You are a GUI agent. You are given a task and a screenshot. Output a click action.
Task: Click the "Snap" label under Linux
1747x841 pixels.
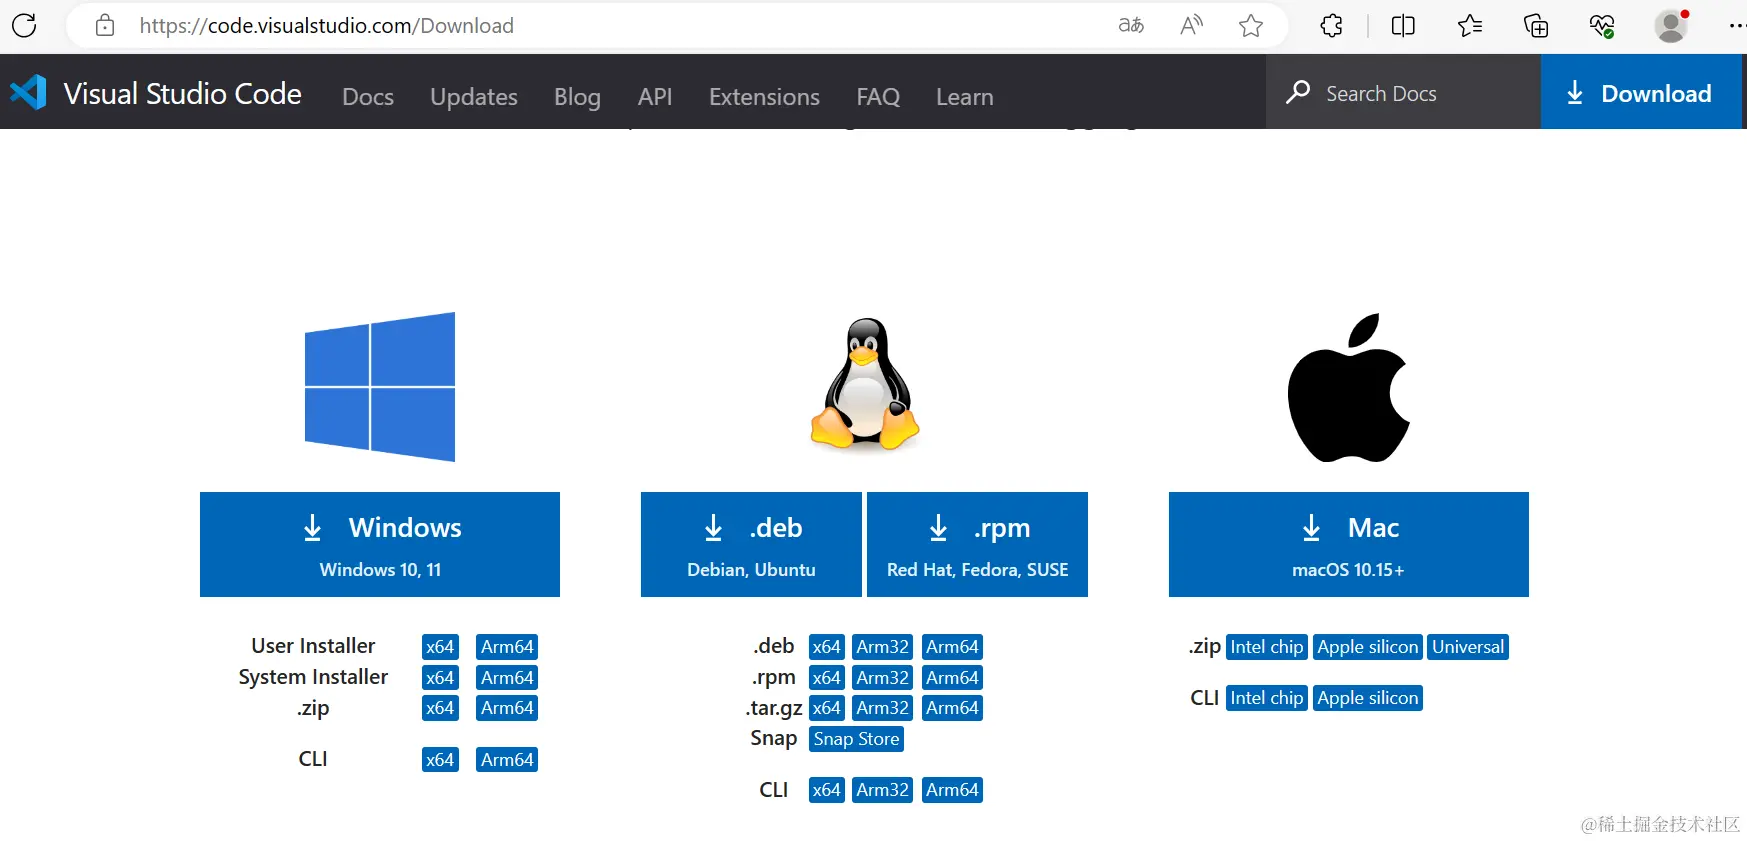(x=774, y=738)
